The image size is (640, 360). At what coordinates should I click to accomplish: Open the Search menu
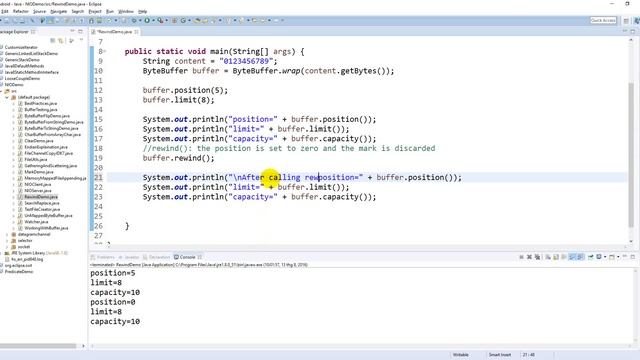coord(78,11)
